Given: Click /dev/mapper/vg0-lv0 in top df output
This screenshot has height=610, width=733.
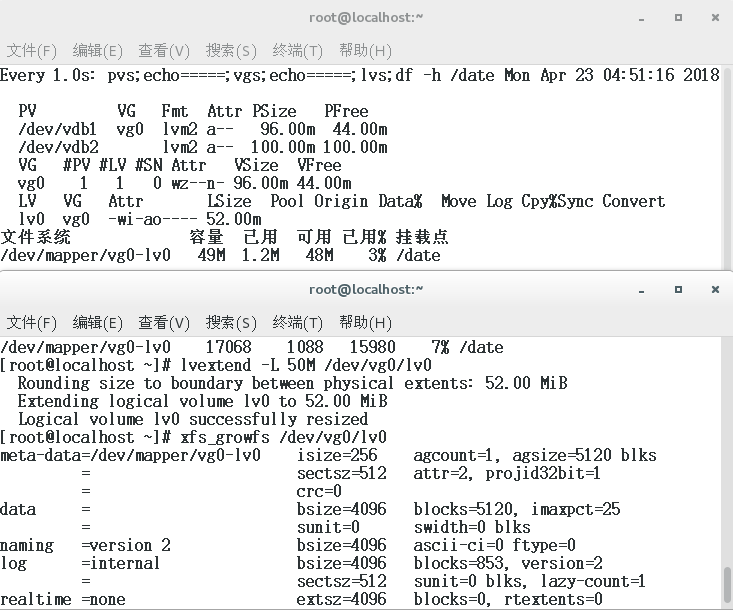Looking at the screenshot, I should point(86,256).
